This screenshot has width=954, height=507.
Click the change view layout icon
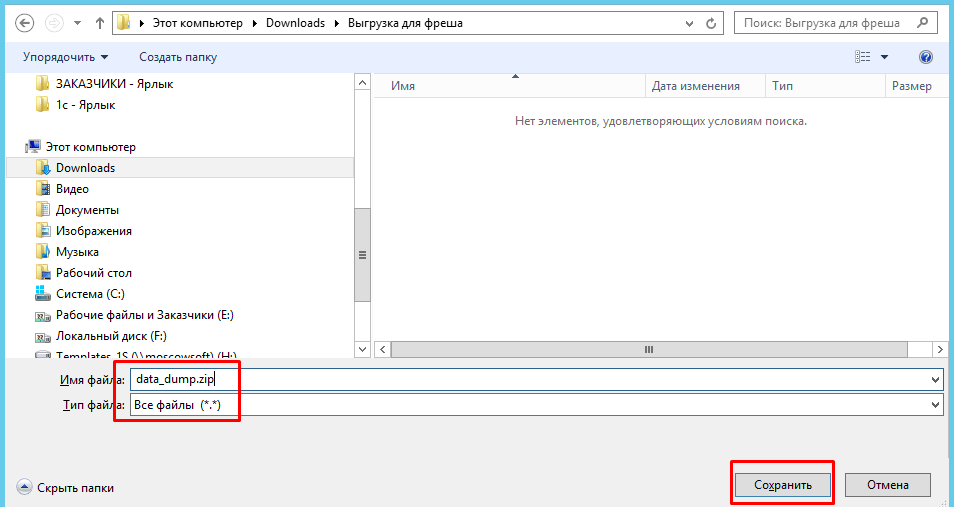(x=863, y=57)
